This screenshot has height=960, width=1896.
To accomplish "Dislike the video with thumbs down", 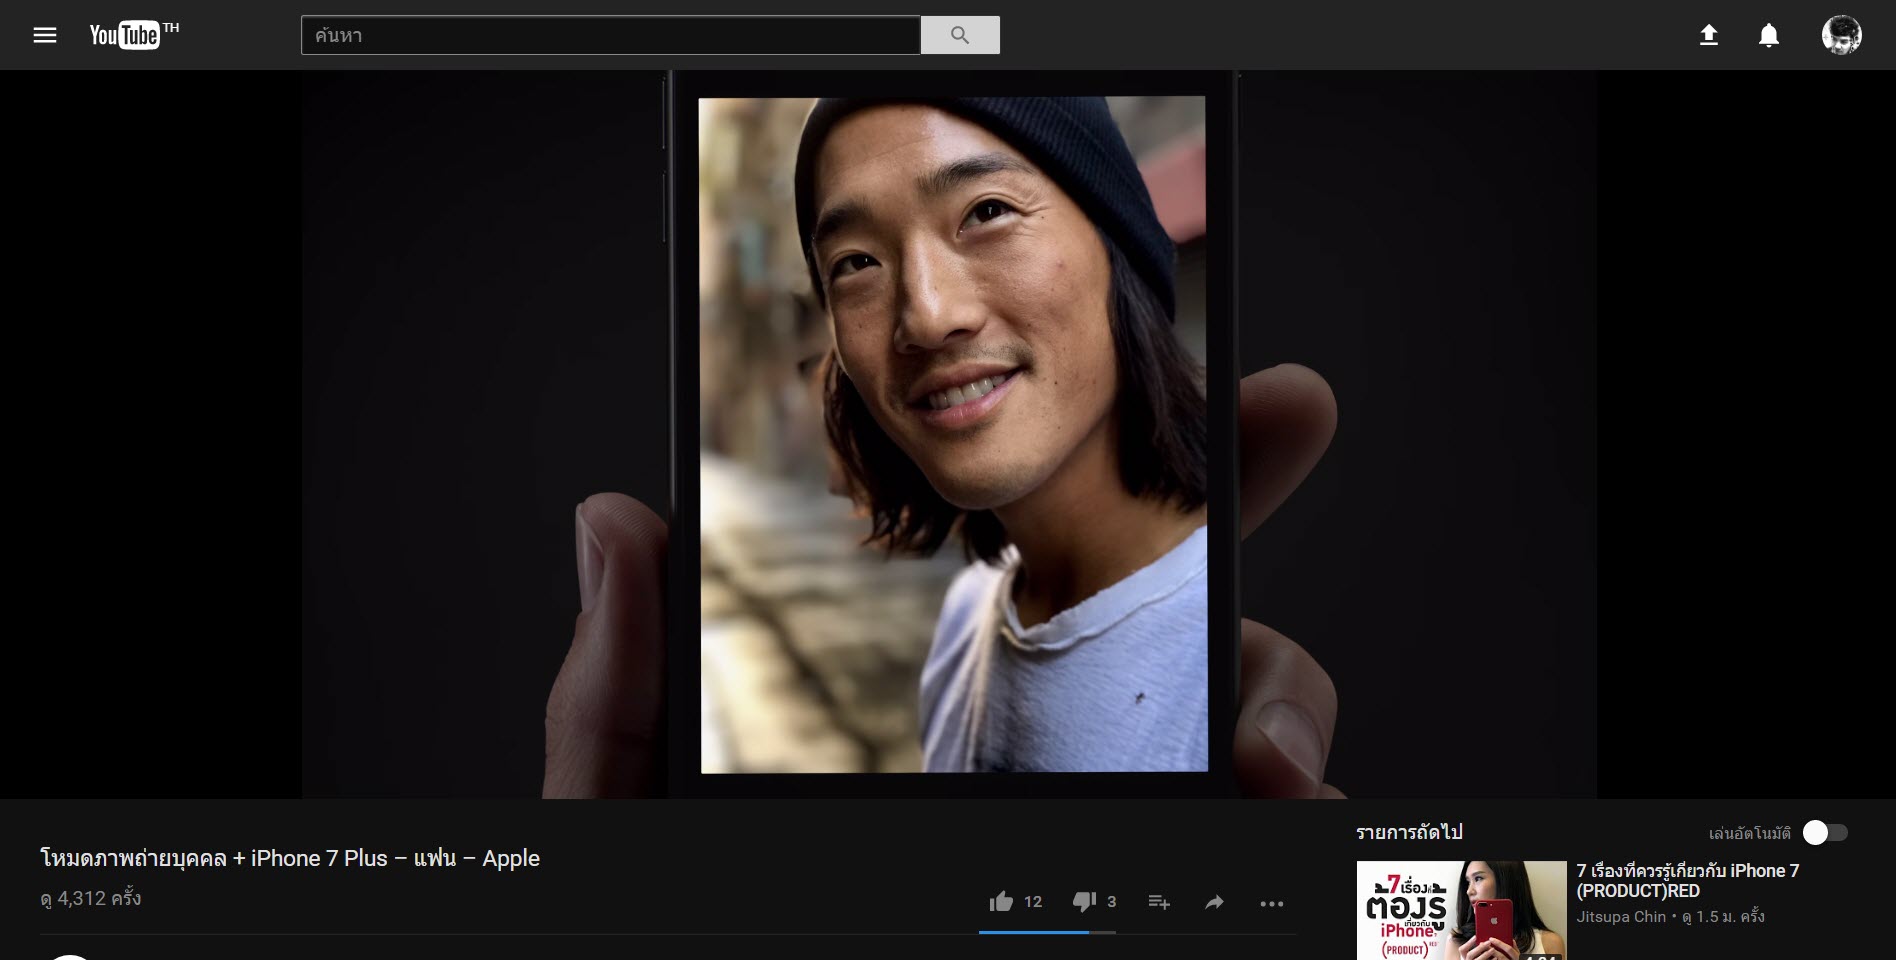I will click(1084, 902).
